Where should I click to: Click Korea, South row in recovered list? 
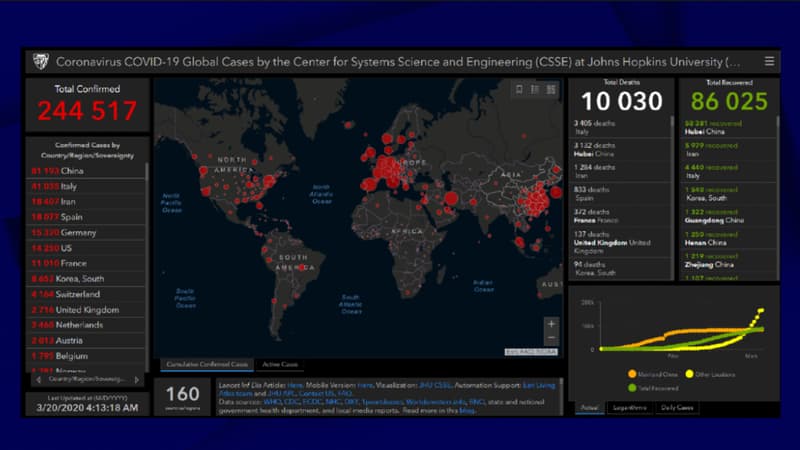pyautogui.click(x=728, y=194)
